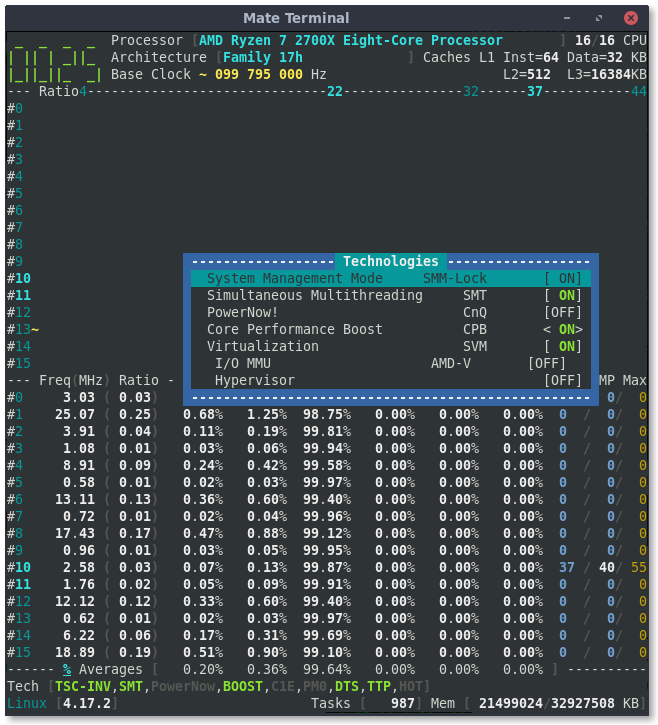Viewport: 658px width, 725px height.
Task: Select the Virtualization menu row
Action: tap(391, 346)
